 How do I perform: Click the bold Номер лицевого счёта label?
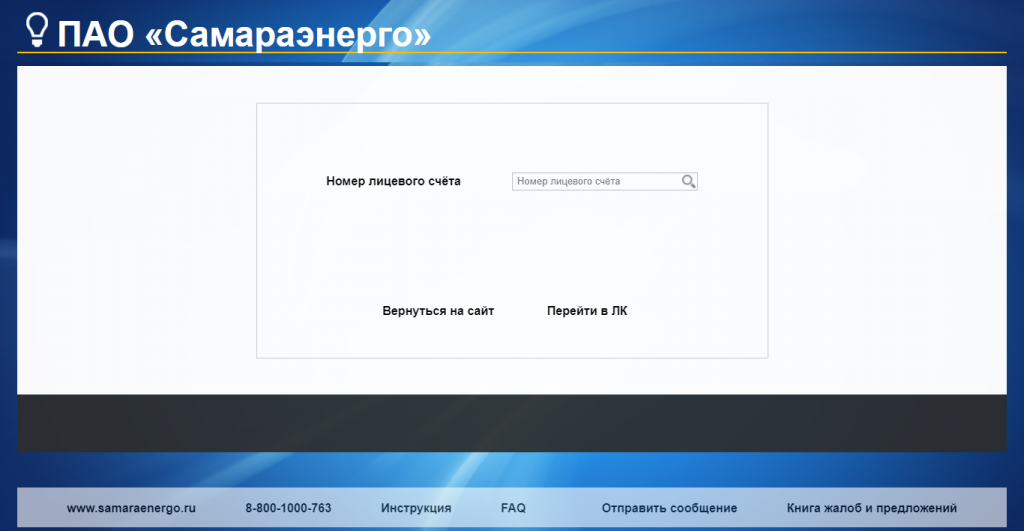click(393, 182)
